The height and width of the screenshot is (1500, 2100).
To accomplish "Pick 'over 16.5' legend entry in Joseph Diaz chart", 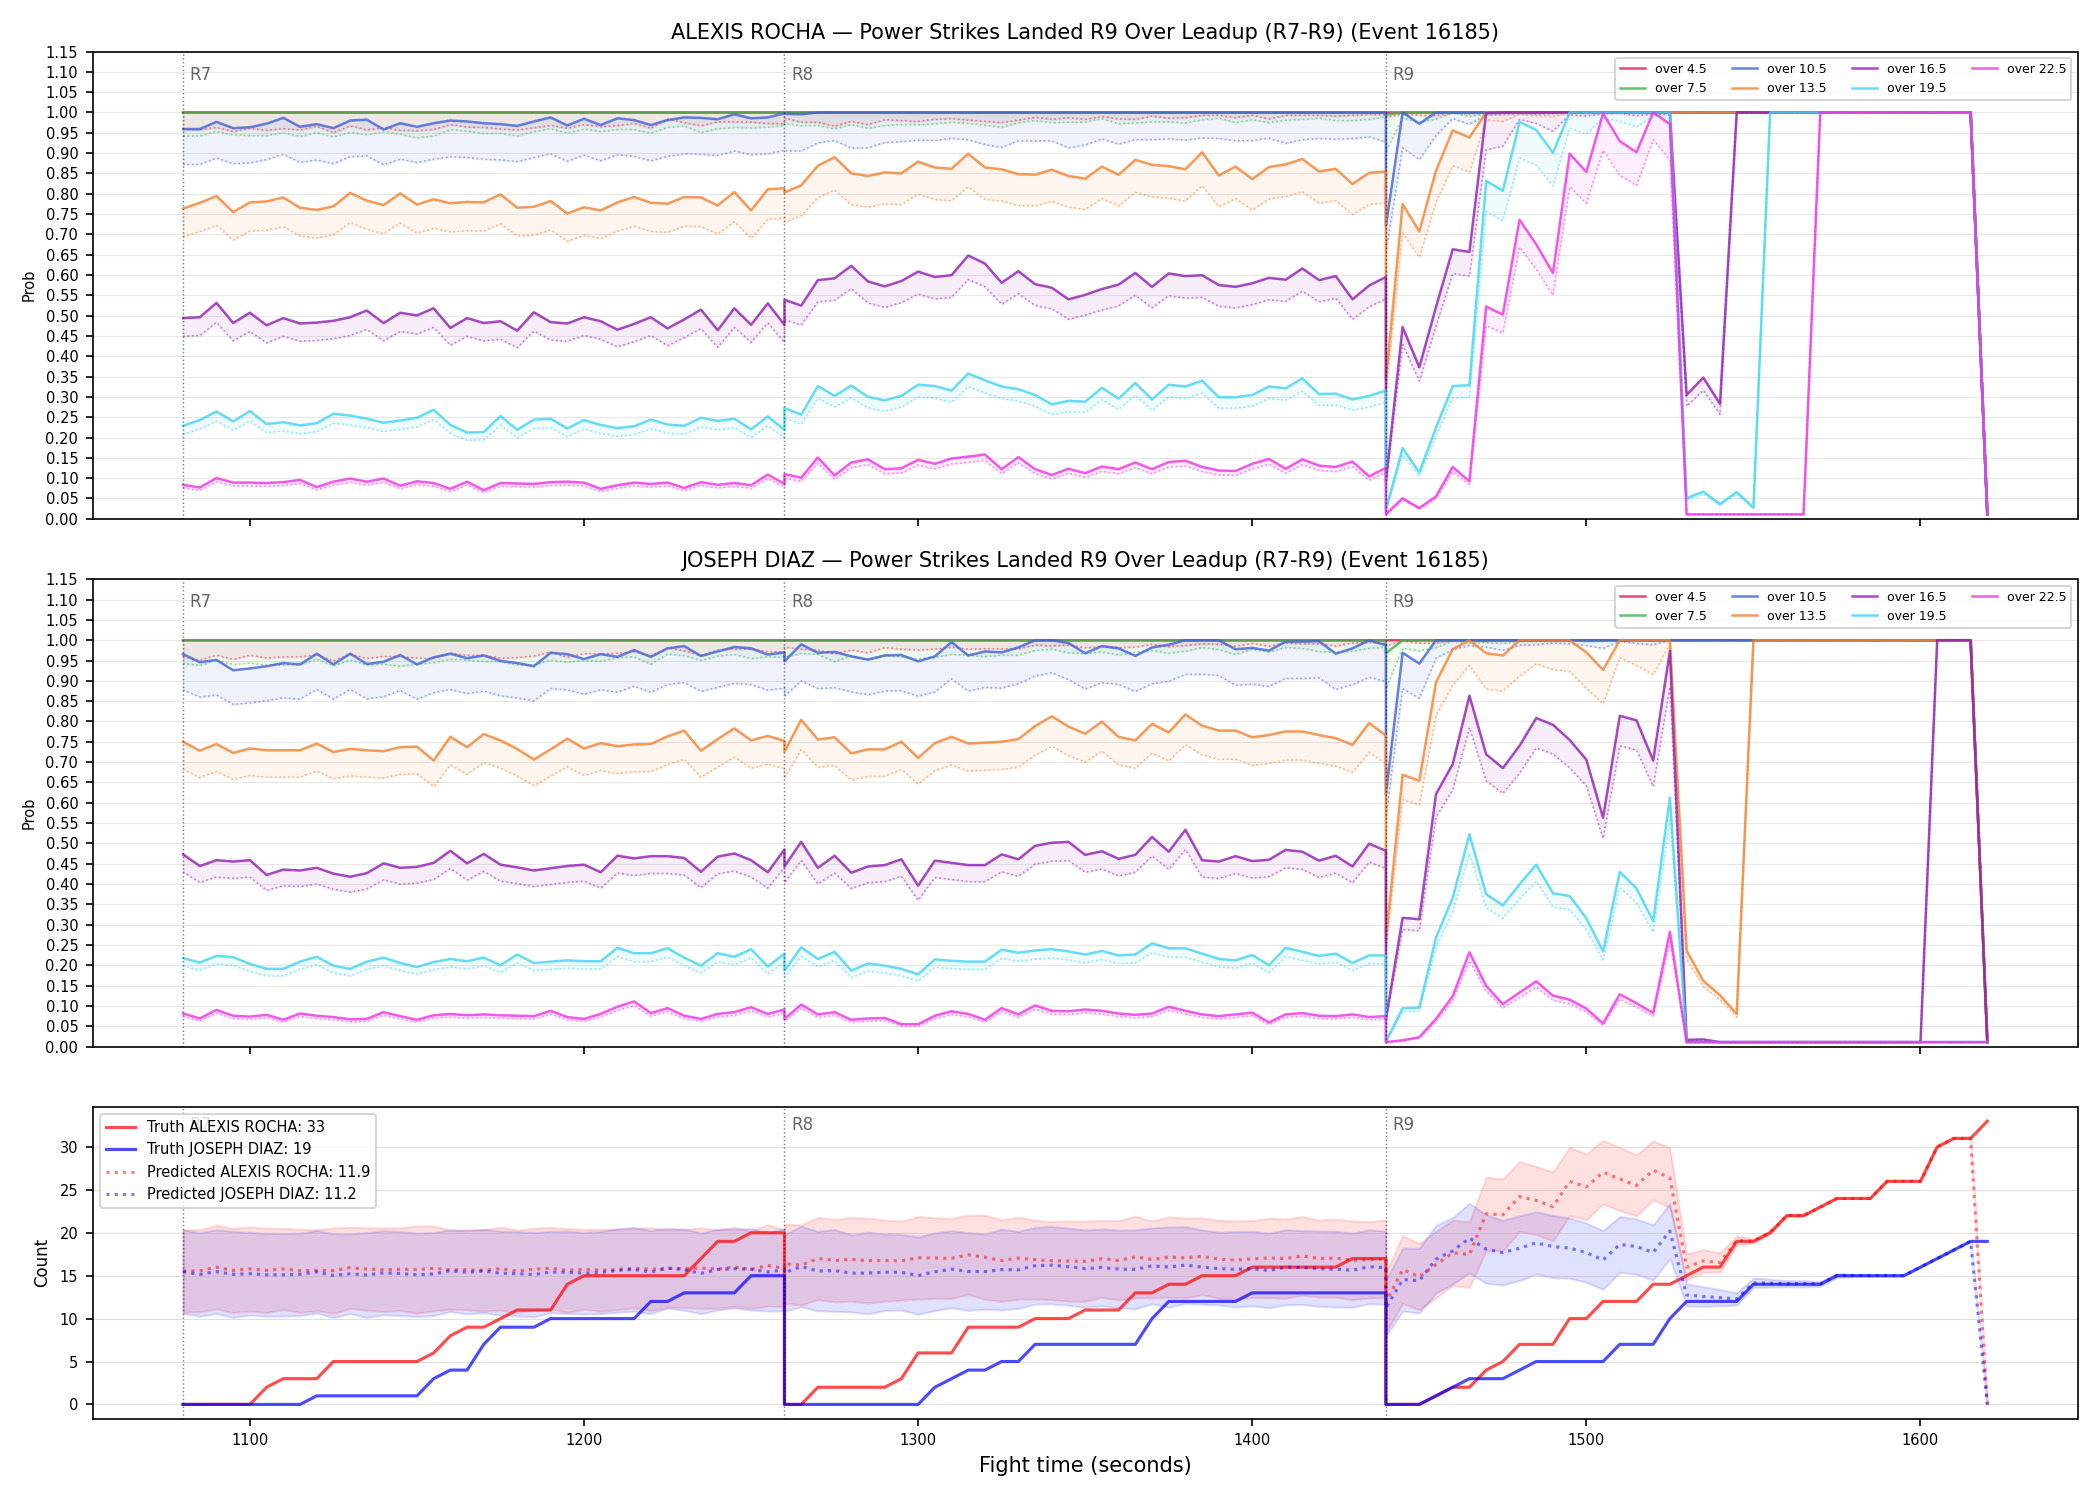I will click(x=1899, y=597).
